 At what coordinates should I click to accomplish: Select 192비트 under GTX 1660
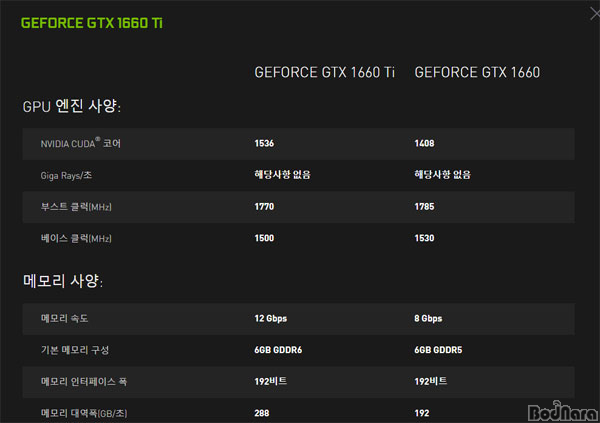[430, 381]
